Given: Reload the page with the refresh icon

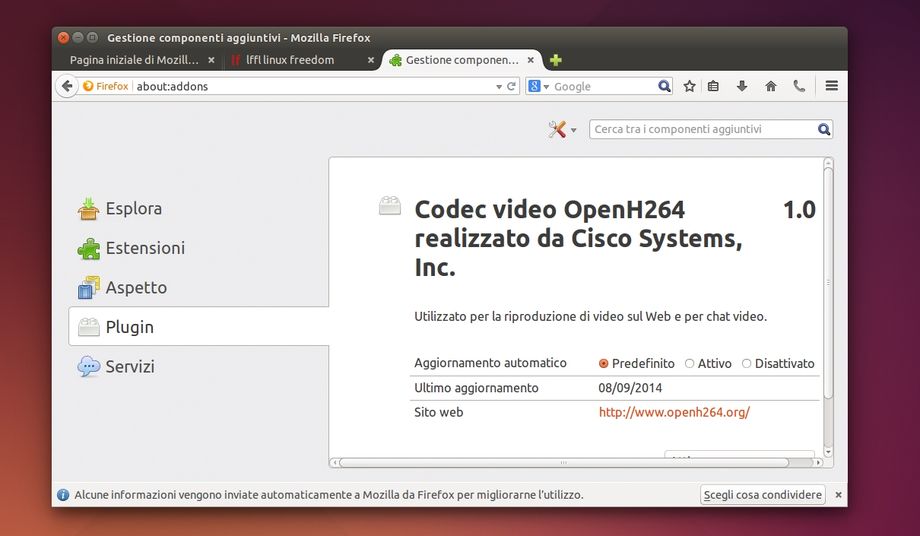Looking at the screenshot, I should (511, 86).
